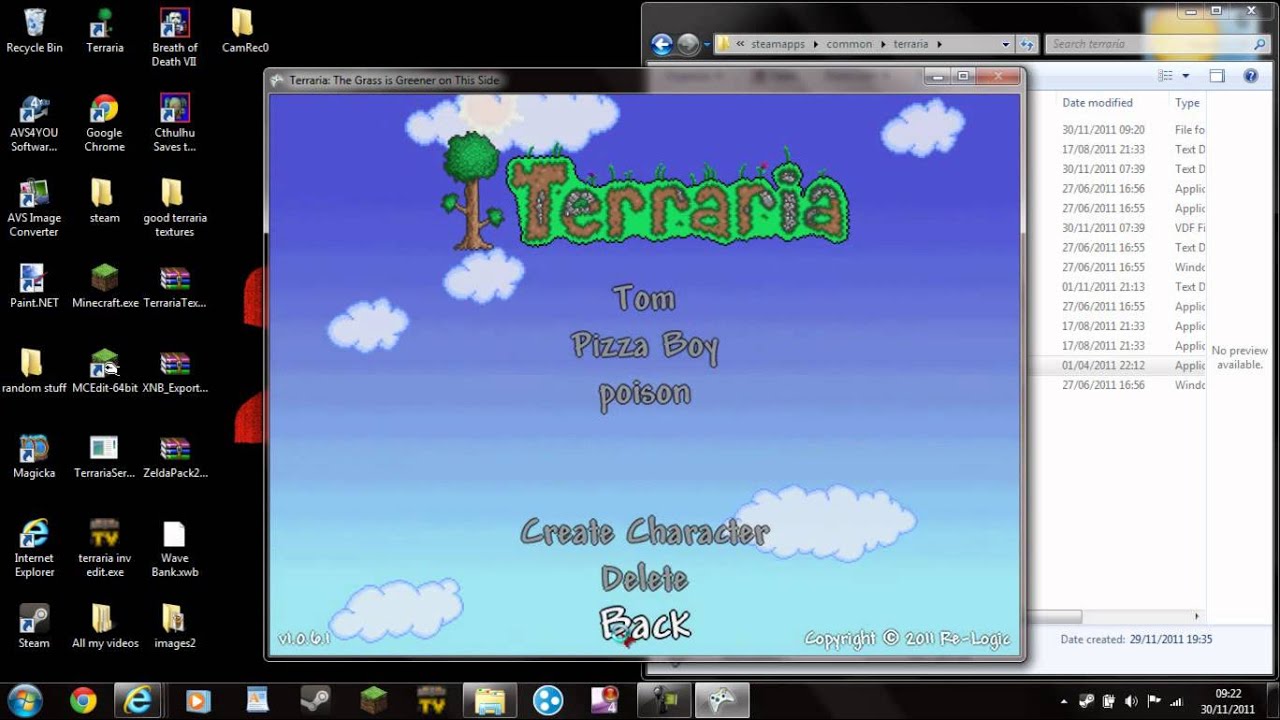Select the Minecraft.exe desktop icon
The width and height of the screenshot is (1280, 720).
[104, 286]
